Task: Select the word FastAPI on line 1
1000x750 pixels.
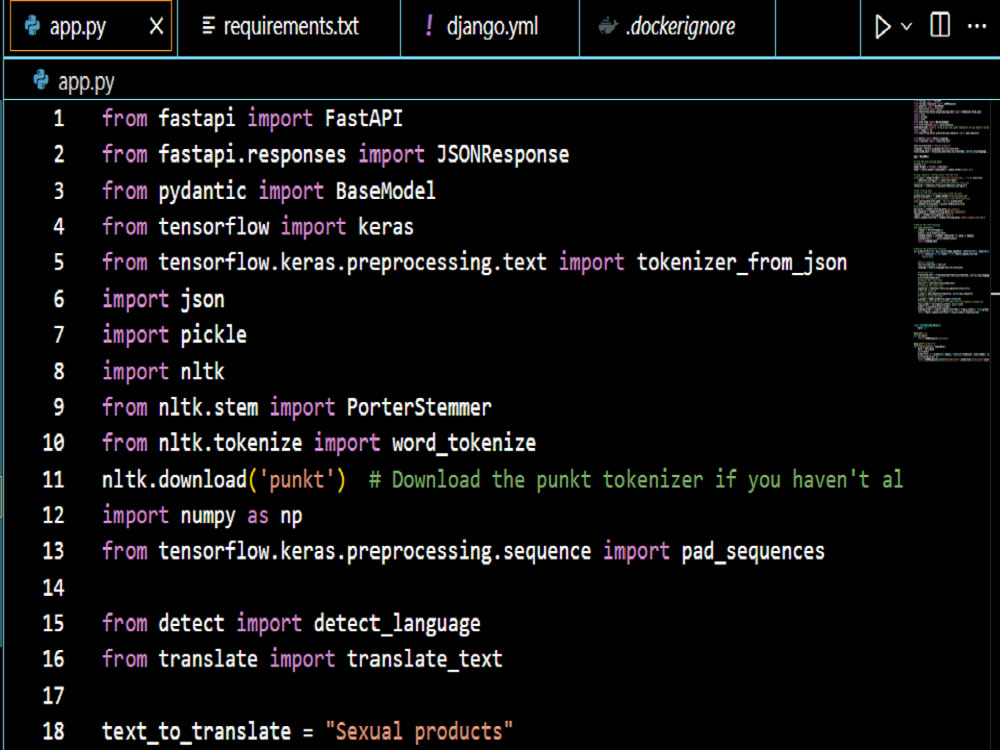Action: click(x=363, y=118)
